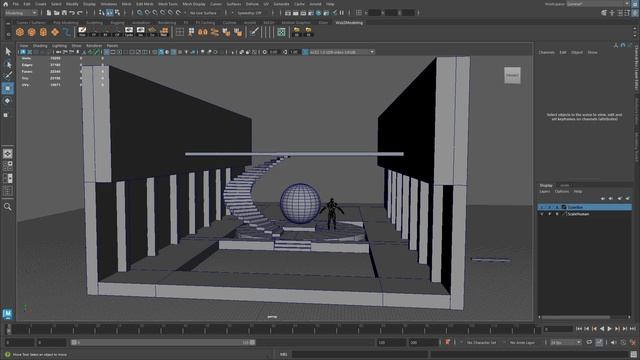
Task: Go to Maya home screen icon
Action: click(x=5, y=4)
